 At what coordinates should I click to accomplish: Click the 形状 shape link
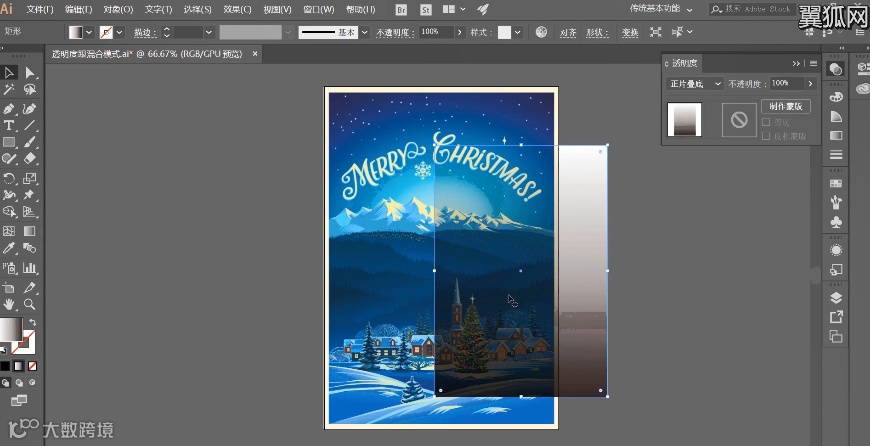click(x=598, y=33)
